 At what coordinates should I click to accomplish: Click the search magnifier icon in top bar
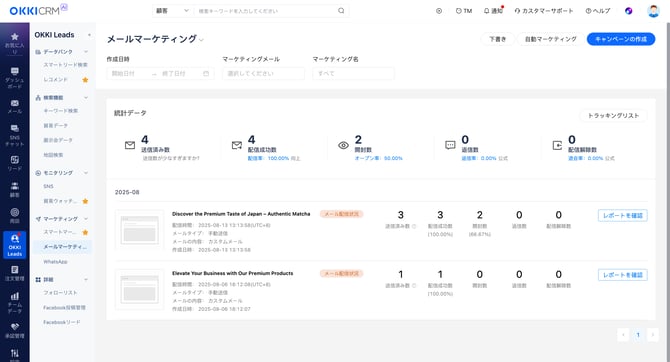point(341,11)
